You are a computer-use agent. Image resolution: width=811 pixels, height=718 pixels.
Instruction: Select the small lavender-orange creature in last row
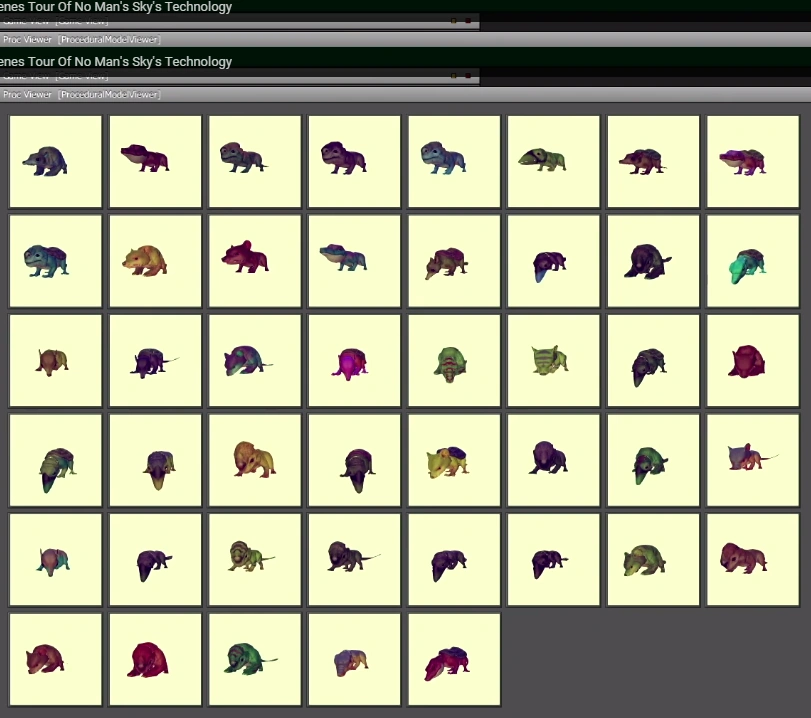point(354,660)
